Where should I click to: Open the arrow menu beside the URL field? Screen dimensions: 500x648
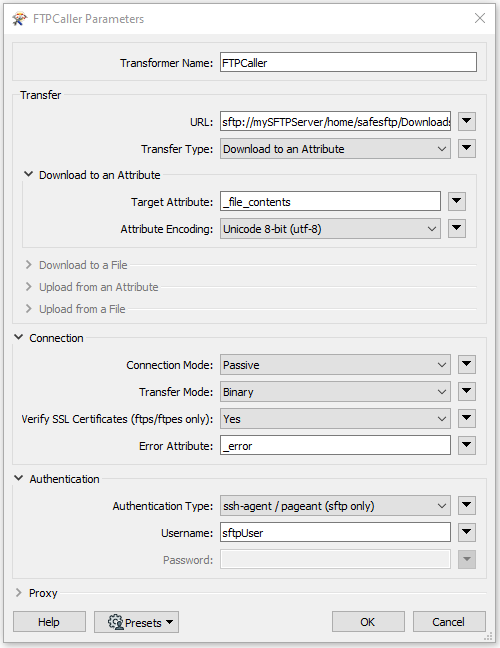click(x=467, y=122)
